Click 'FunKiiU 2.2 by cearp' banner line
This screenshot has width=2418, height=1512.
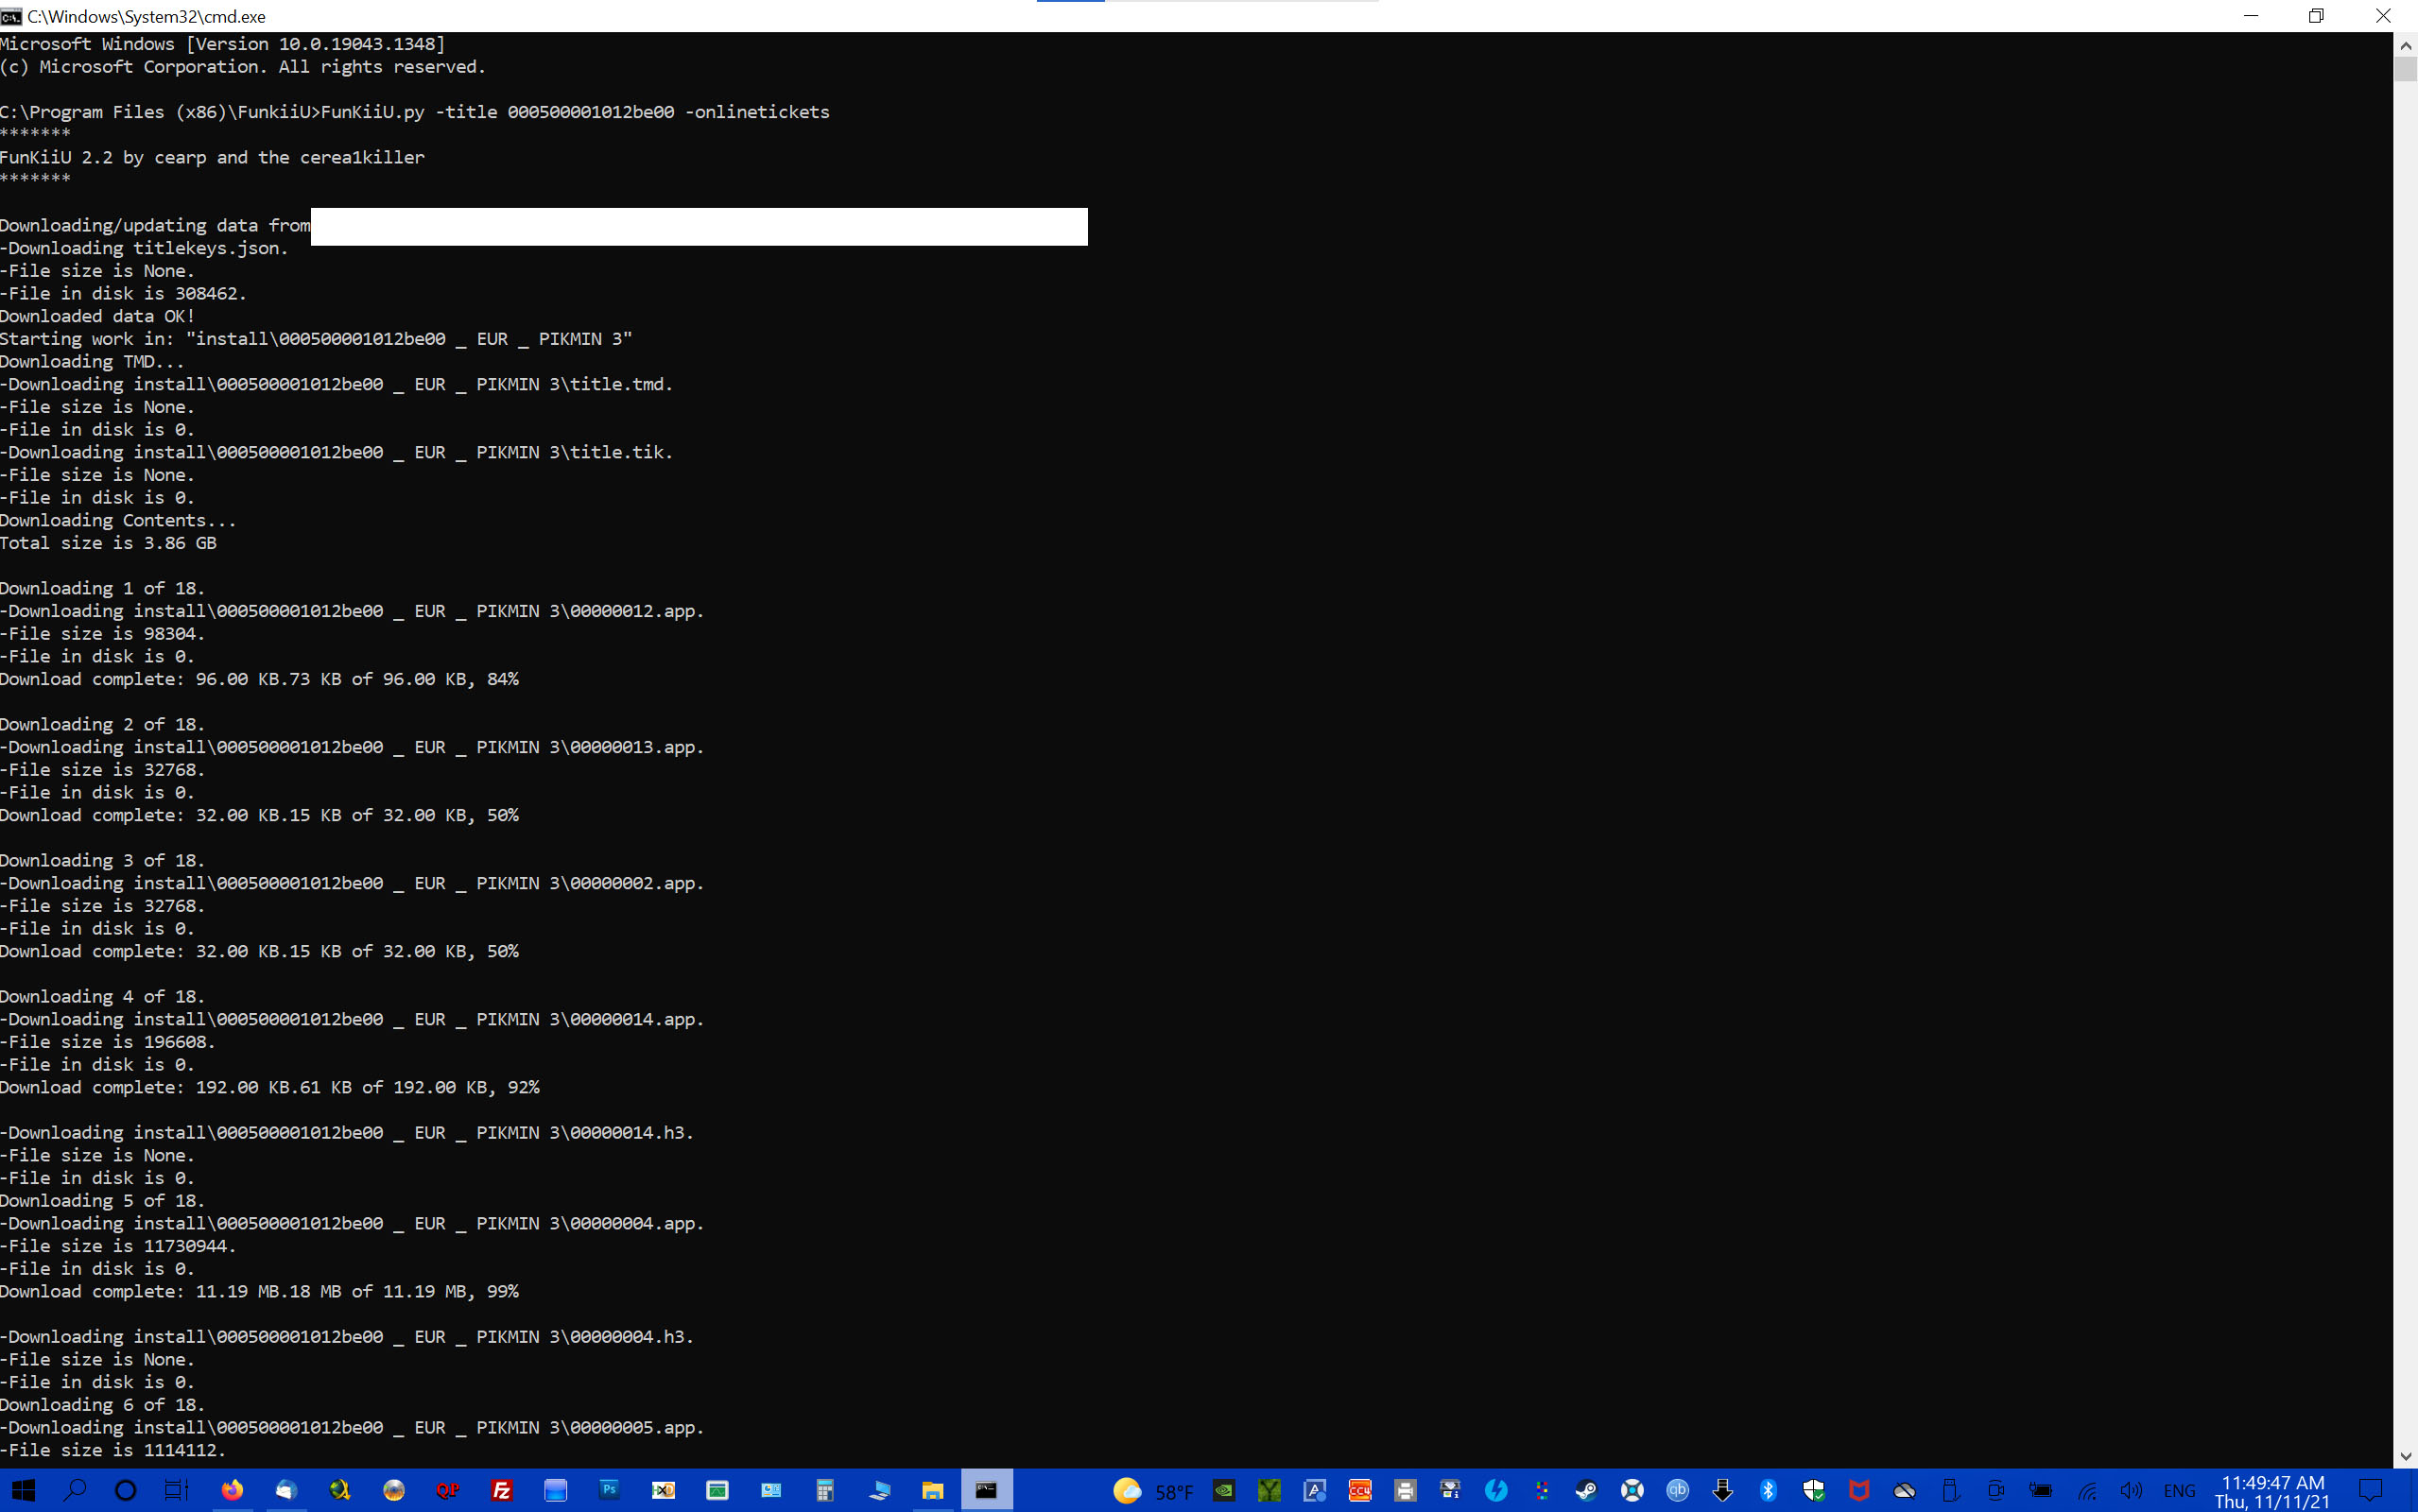point(212,157)
